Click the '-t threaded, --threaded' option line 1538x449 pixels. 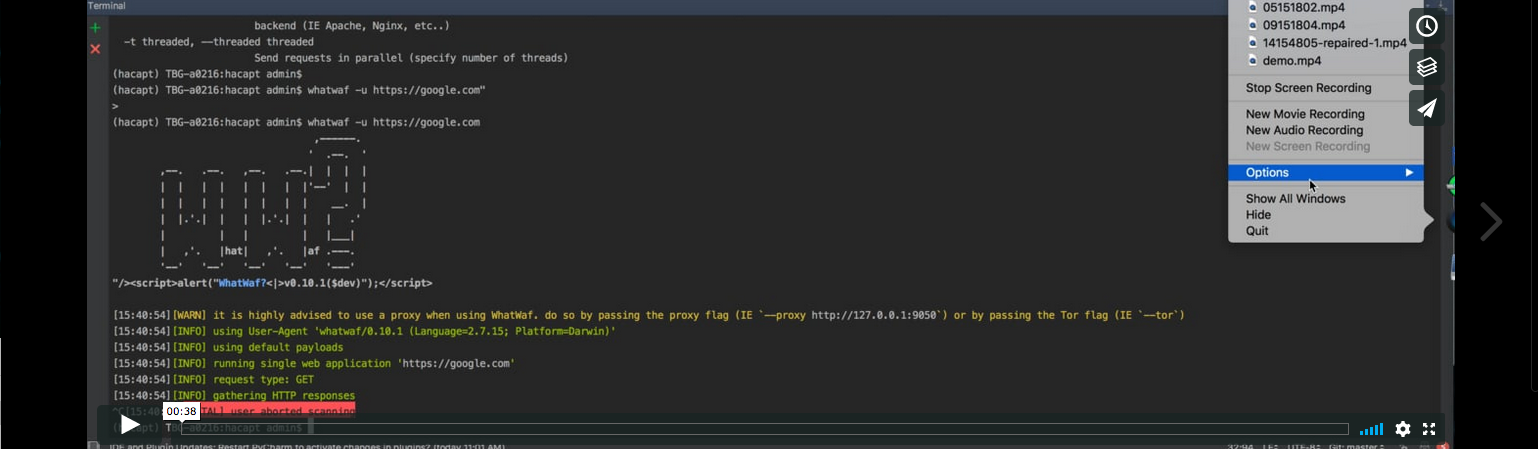(219, 42)
